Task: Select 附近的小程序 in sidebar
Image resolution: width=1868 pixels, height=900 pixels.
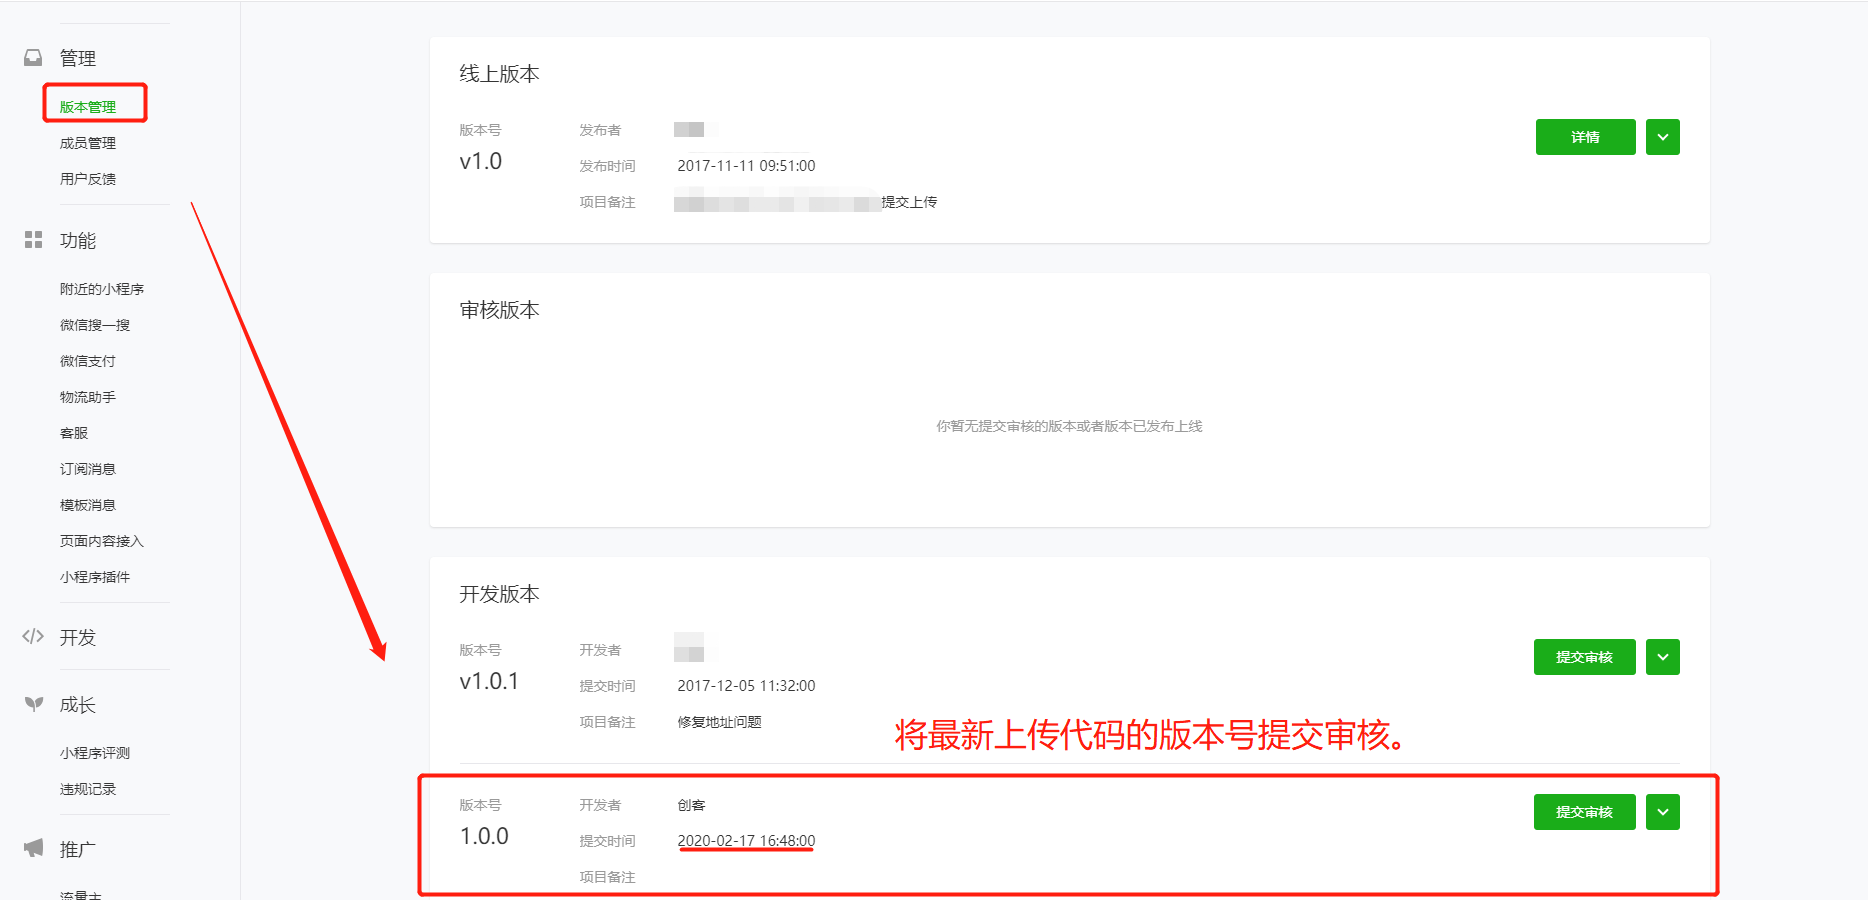Action: point(102,289)
